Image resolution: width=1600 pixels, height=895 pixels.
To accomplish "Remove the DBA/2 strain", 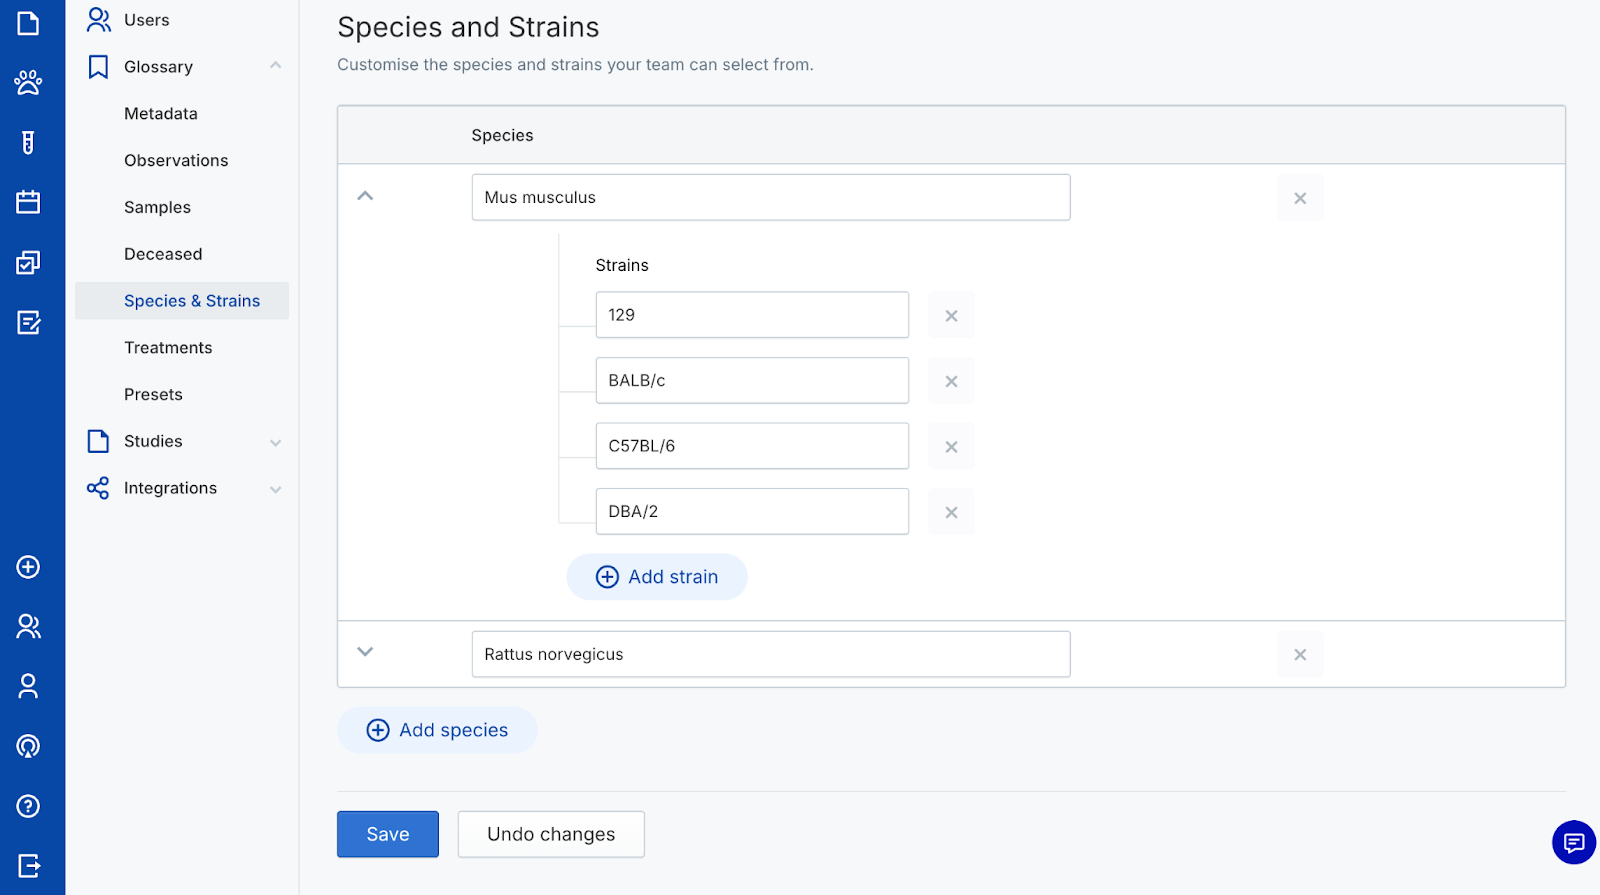I will click(x=951, y=512).
